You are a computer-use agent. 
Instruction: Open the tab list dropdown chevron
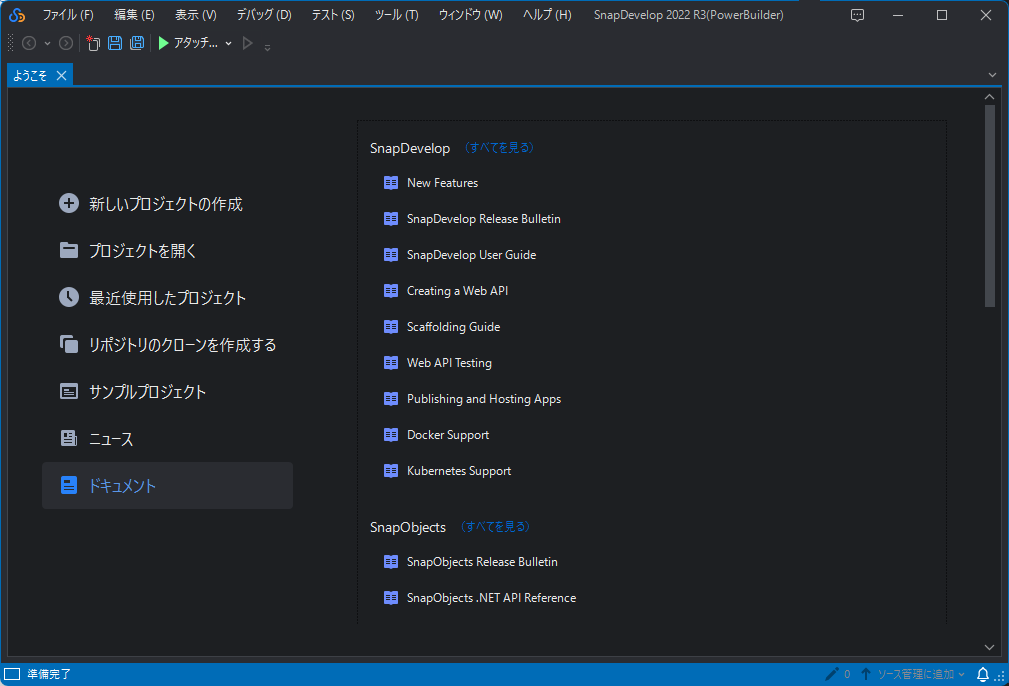[992, 75]
